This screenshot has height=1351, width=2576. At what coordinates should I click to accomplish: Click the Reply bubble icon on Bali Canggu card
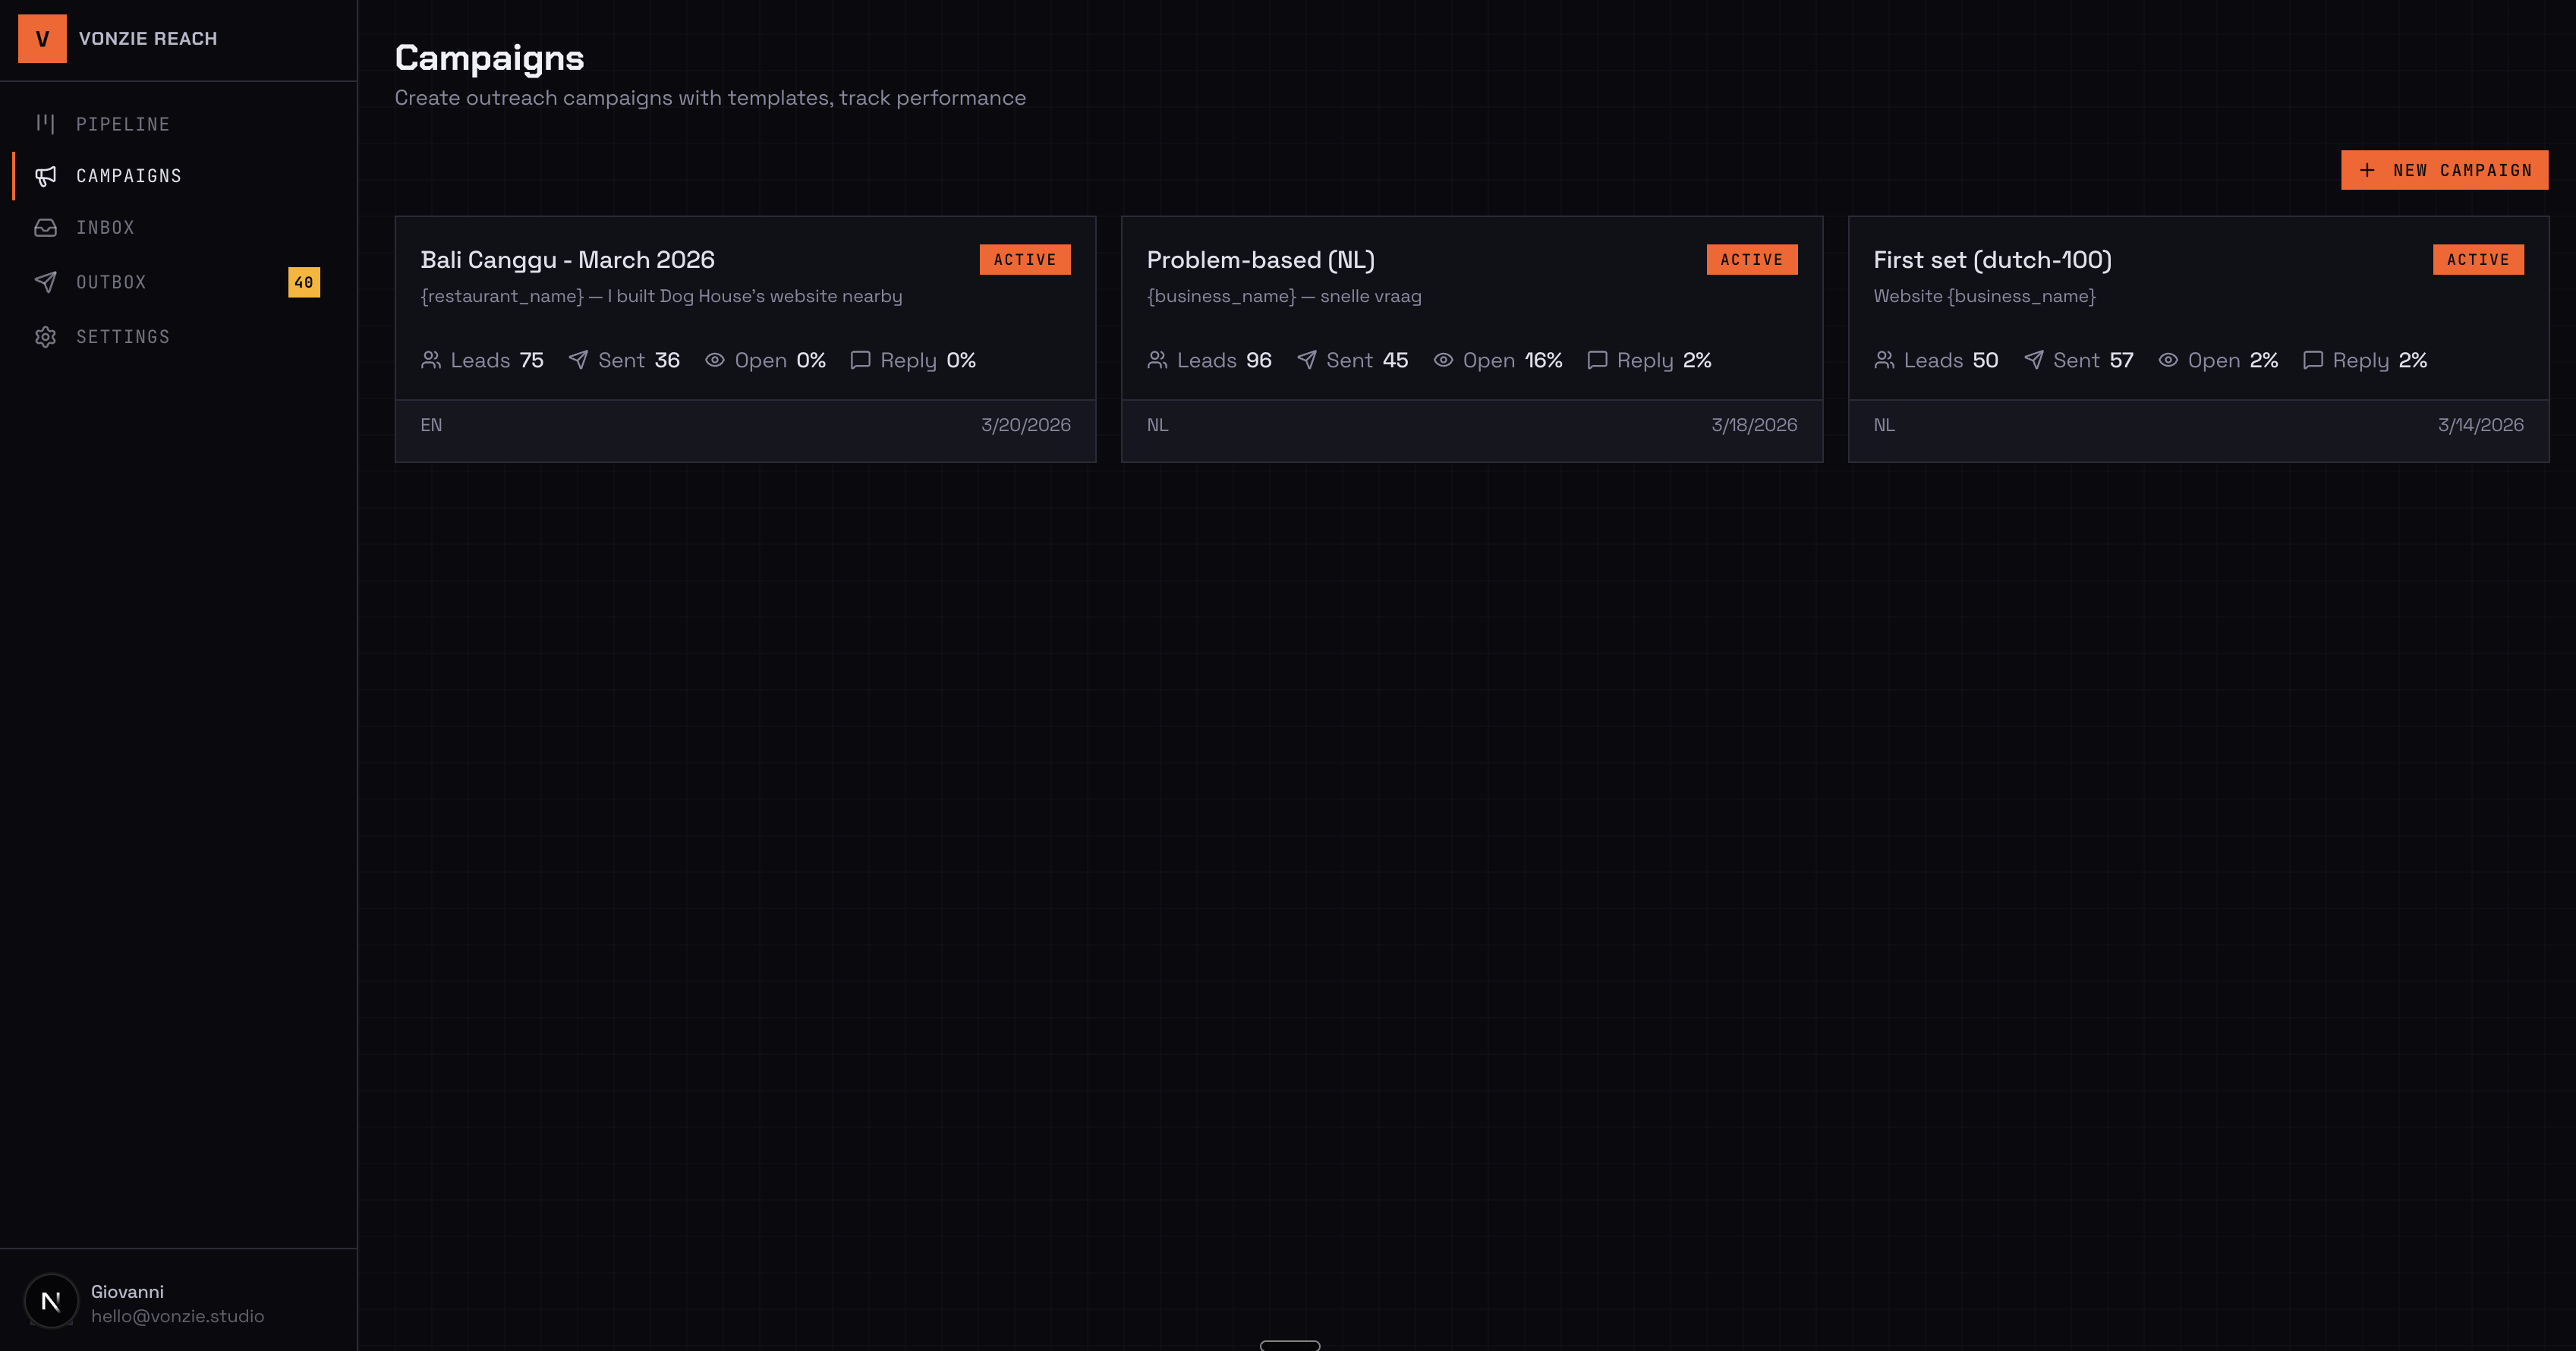[x=861, y=360]
